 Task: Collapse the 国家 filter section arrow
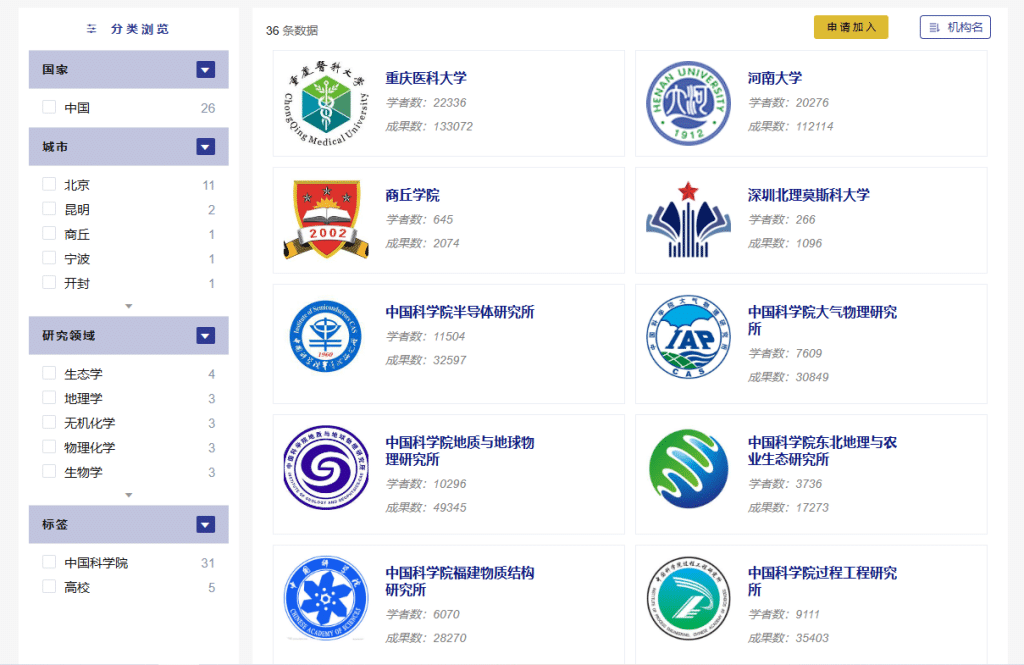click(206, 69)
